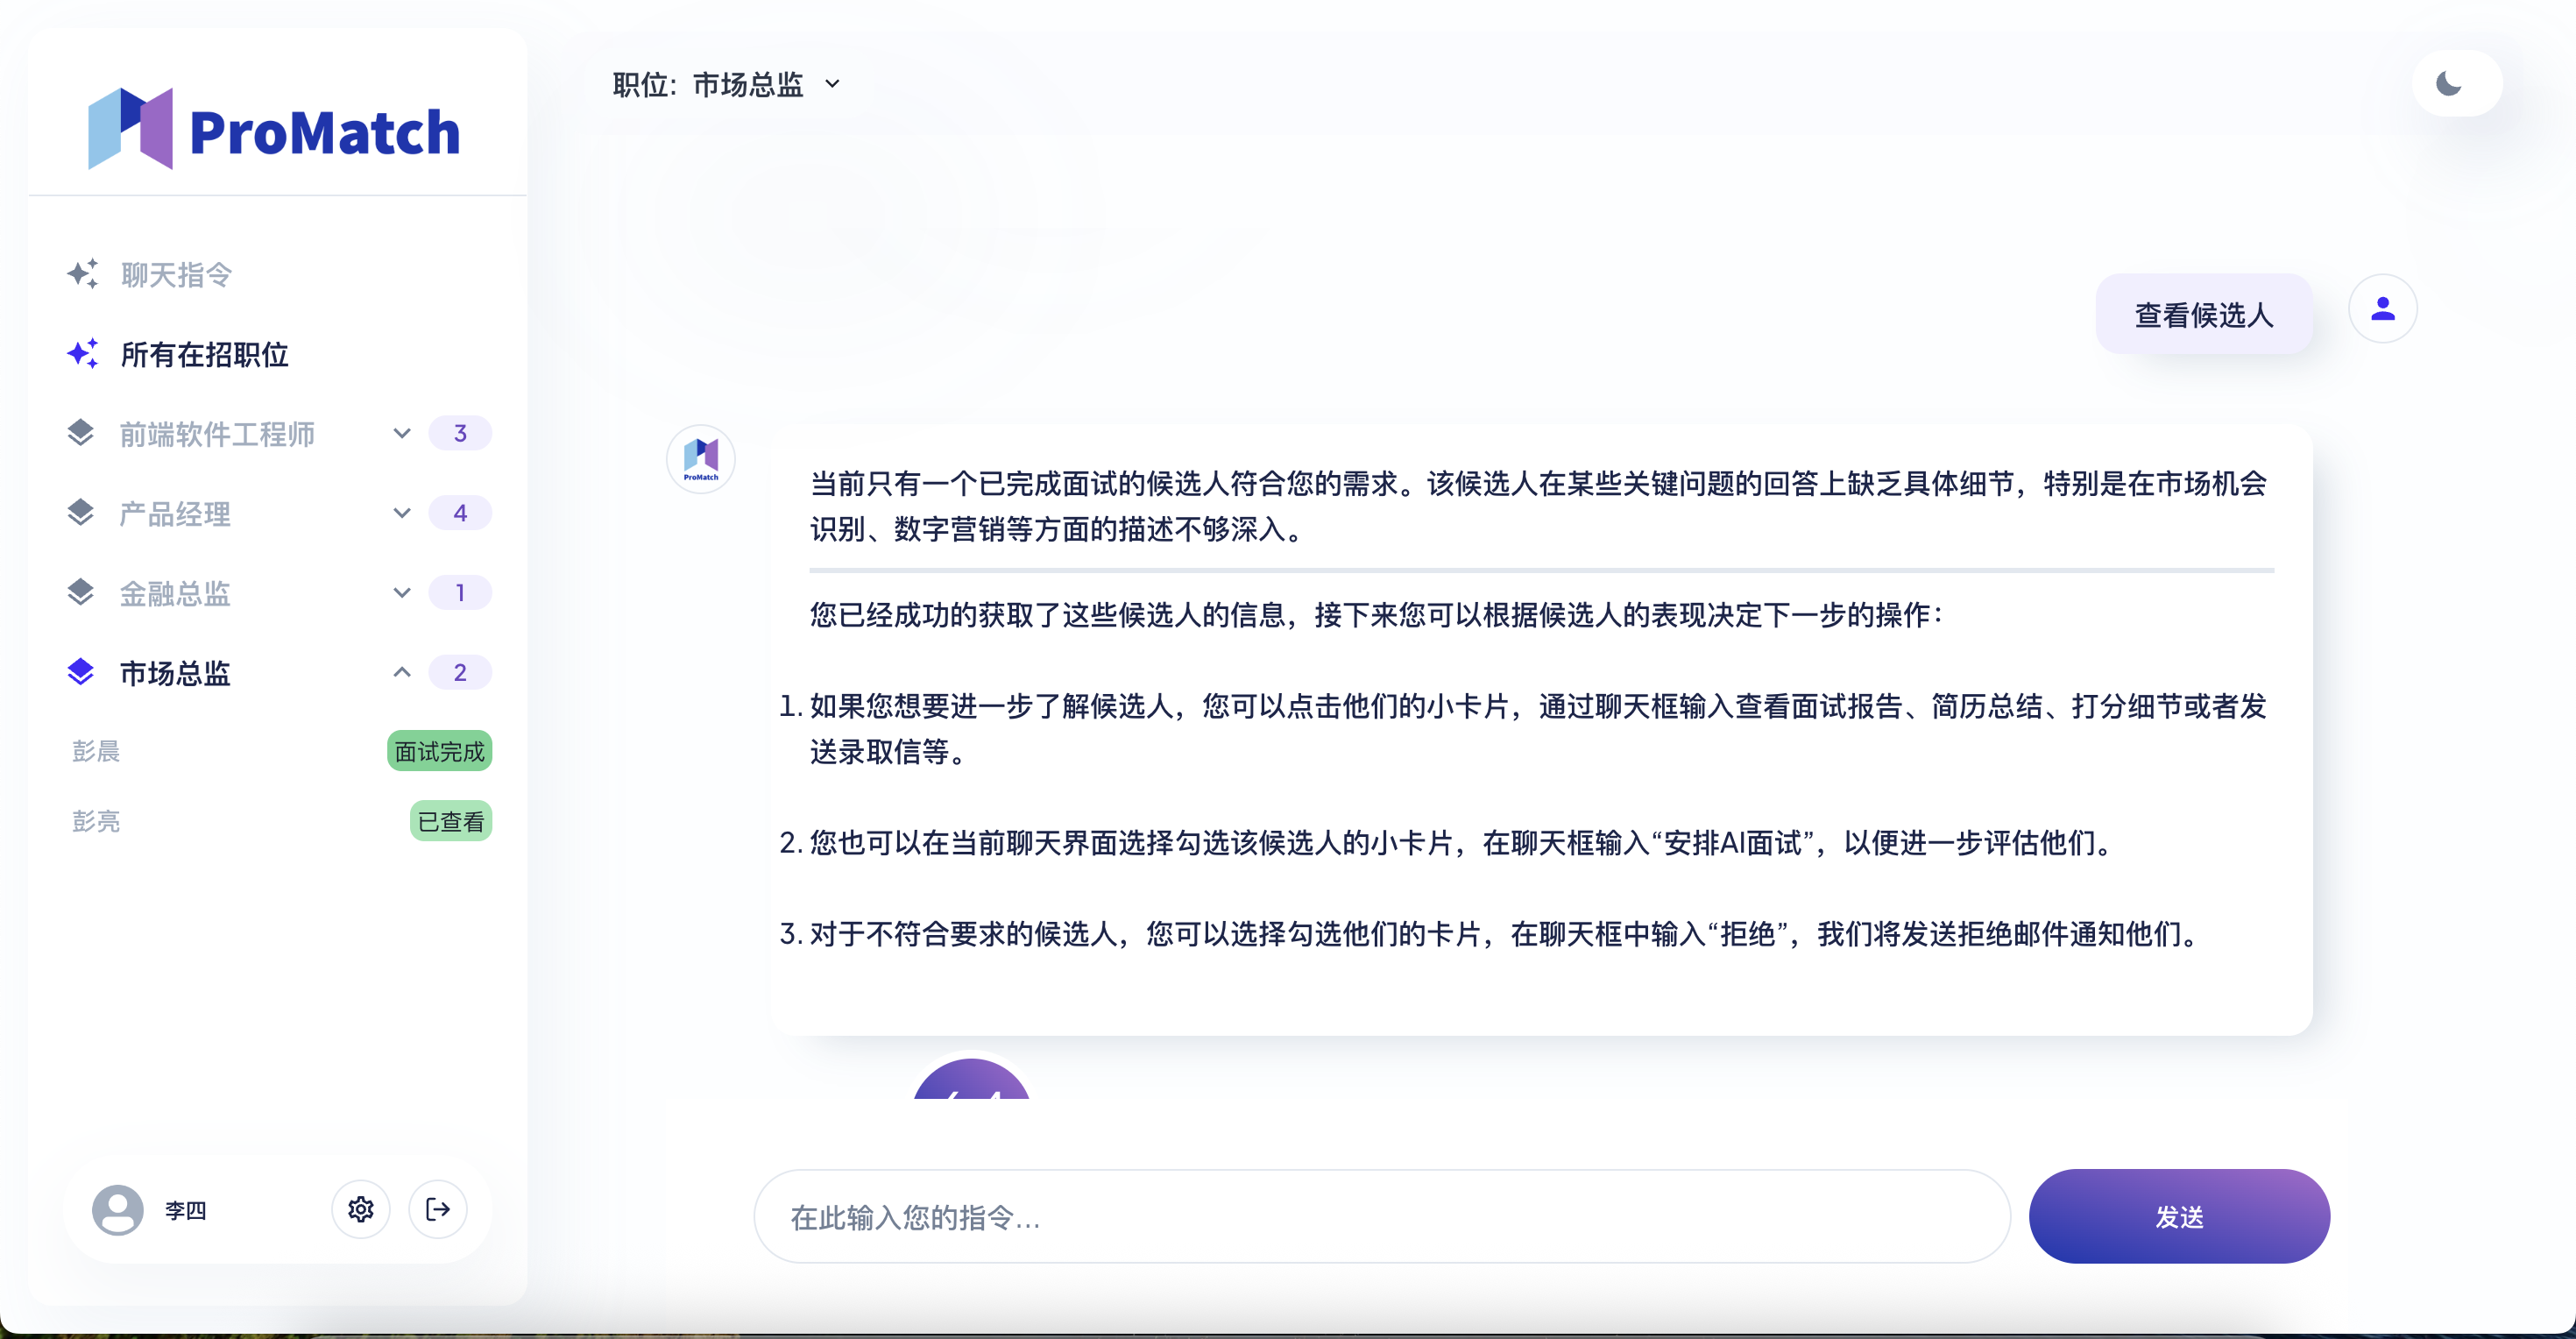Log out using the exit arrow icon
Image resolution: width=2576 pixels, height=1339 pixels.
438,1209
